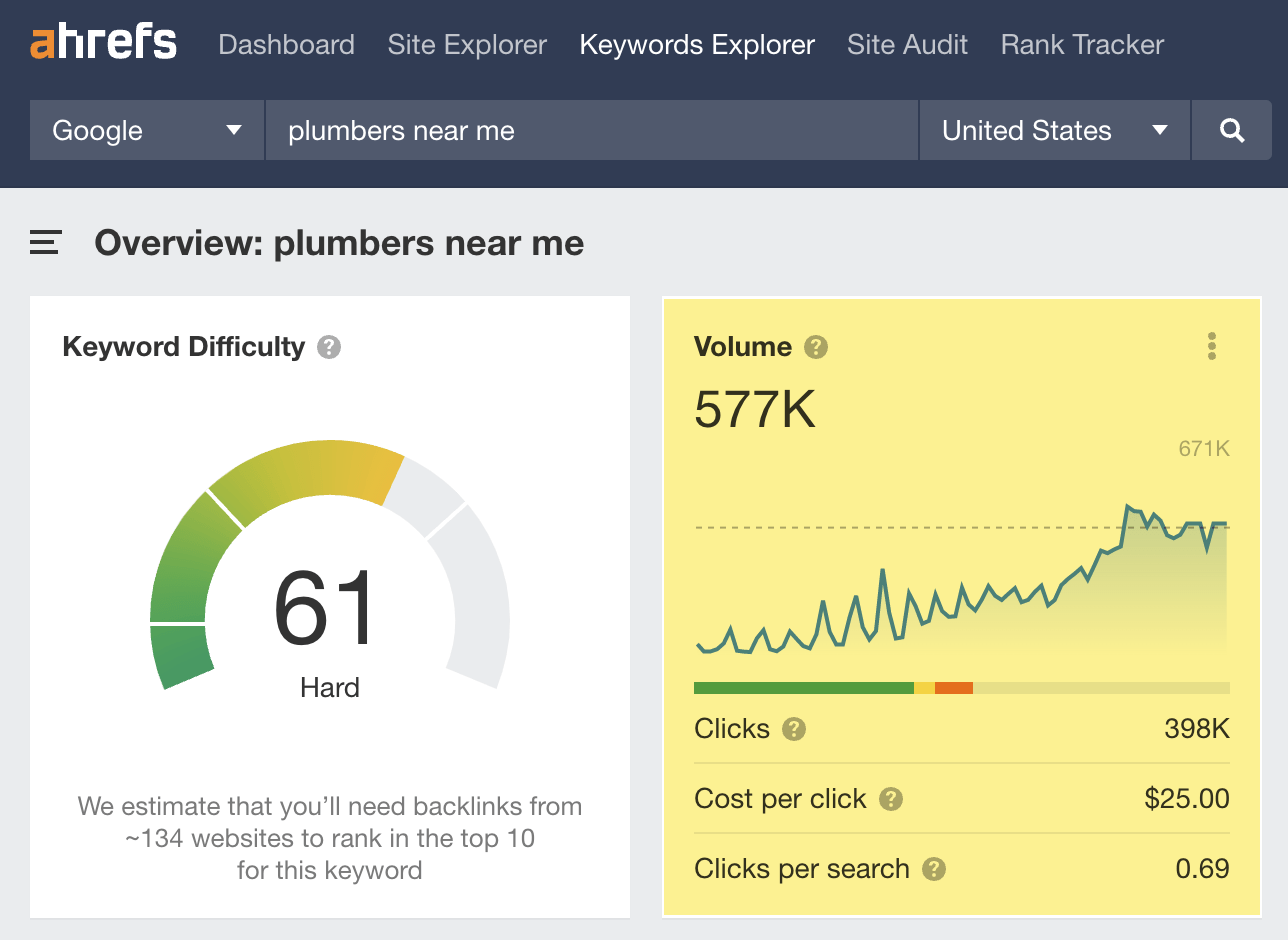1288x940 pixels.
Task: Open the hamburger menu beside Overview heading
Action: [x=44, y=242]
